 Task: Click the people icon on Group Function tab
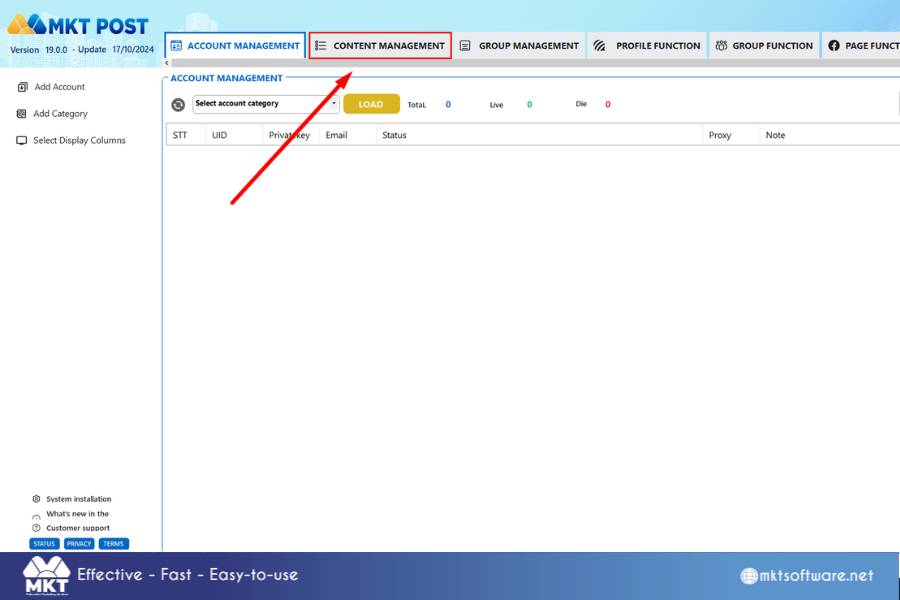click(721, 45)
